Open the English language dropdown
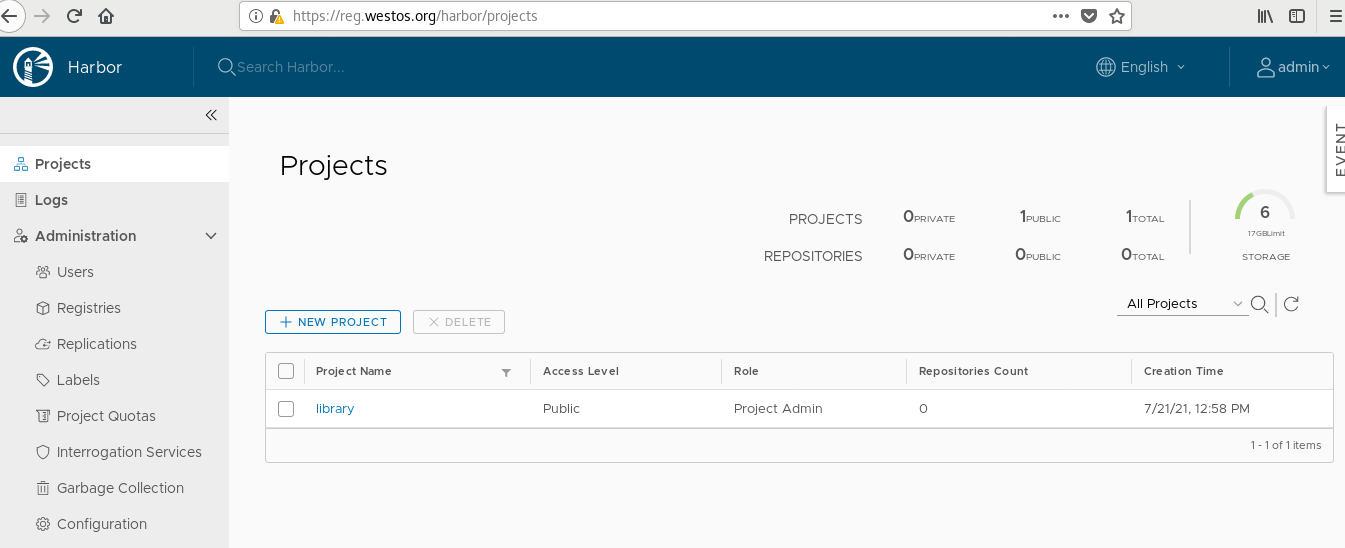The width and height of the screenshot is (1345, 548). click(1141, 67)
